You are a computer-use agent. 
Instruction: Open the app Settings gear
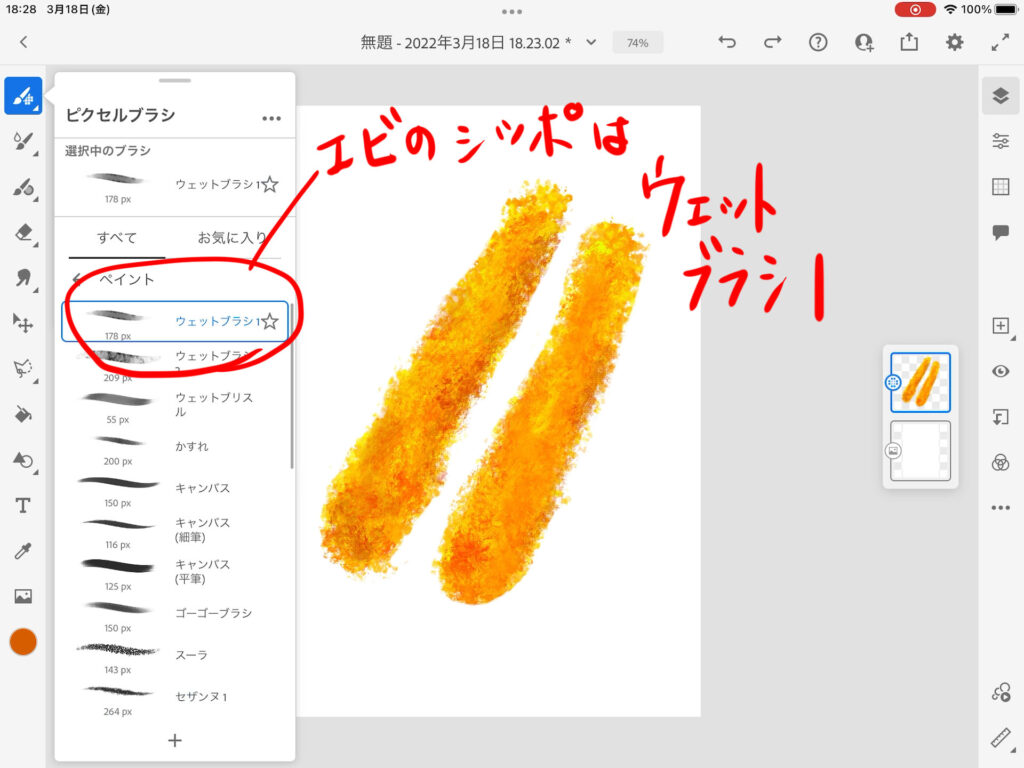point(955,42)
